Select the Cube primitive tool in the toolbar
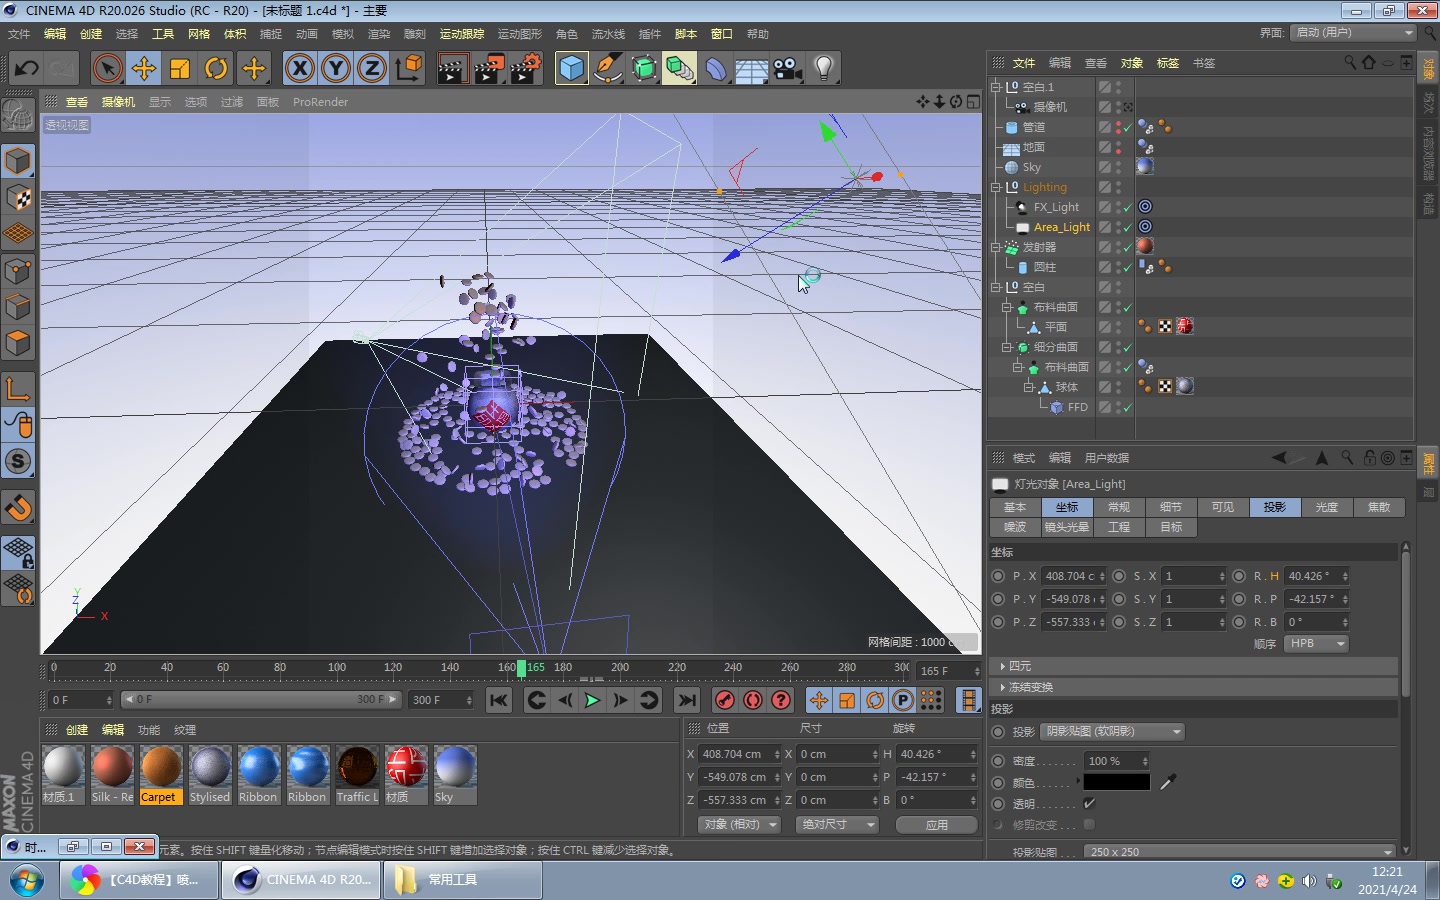Viewport: 1440px width, 900px height. tap(570, 68)
